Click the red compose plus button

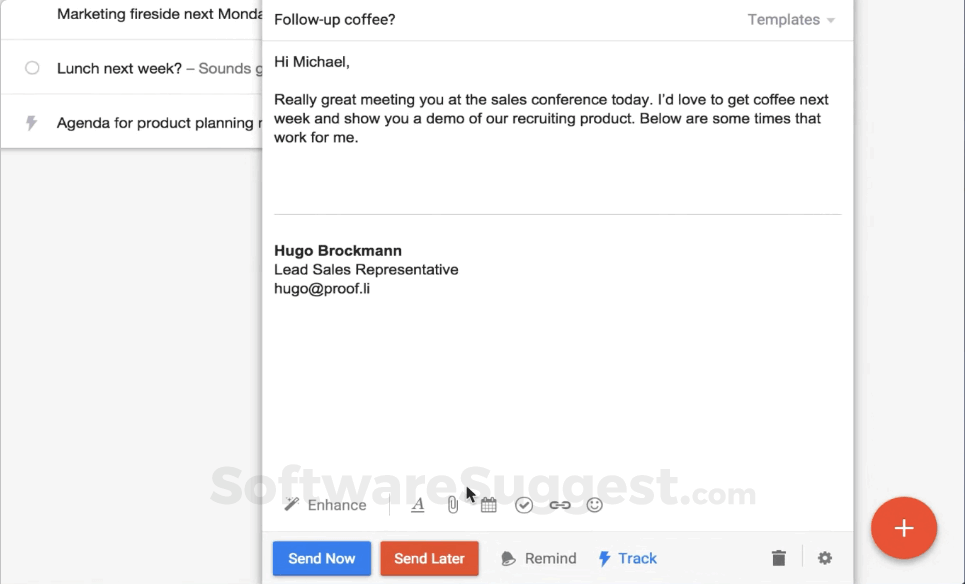click(x=903, y=527)
